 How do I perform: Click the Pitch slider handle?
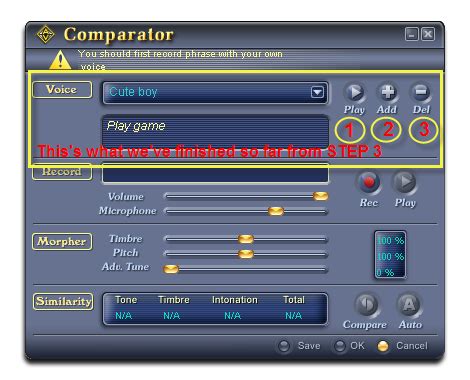(x=246, y=254)
